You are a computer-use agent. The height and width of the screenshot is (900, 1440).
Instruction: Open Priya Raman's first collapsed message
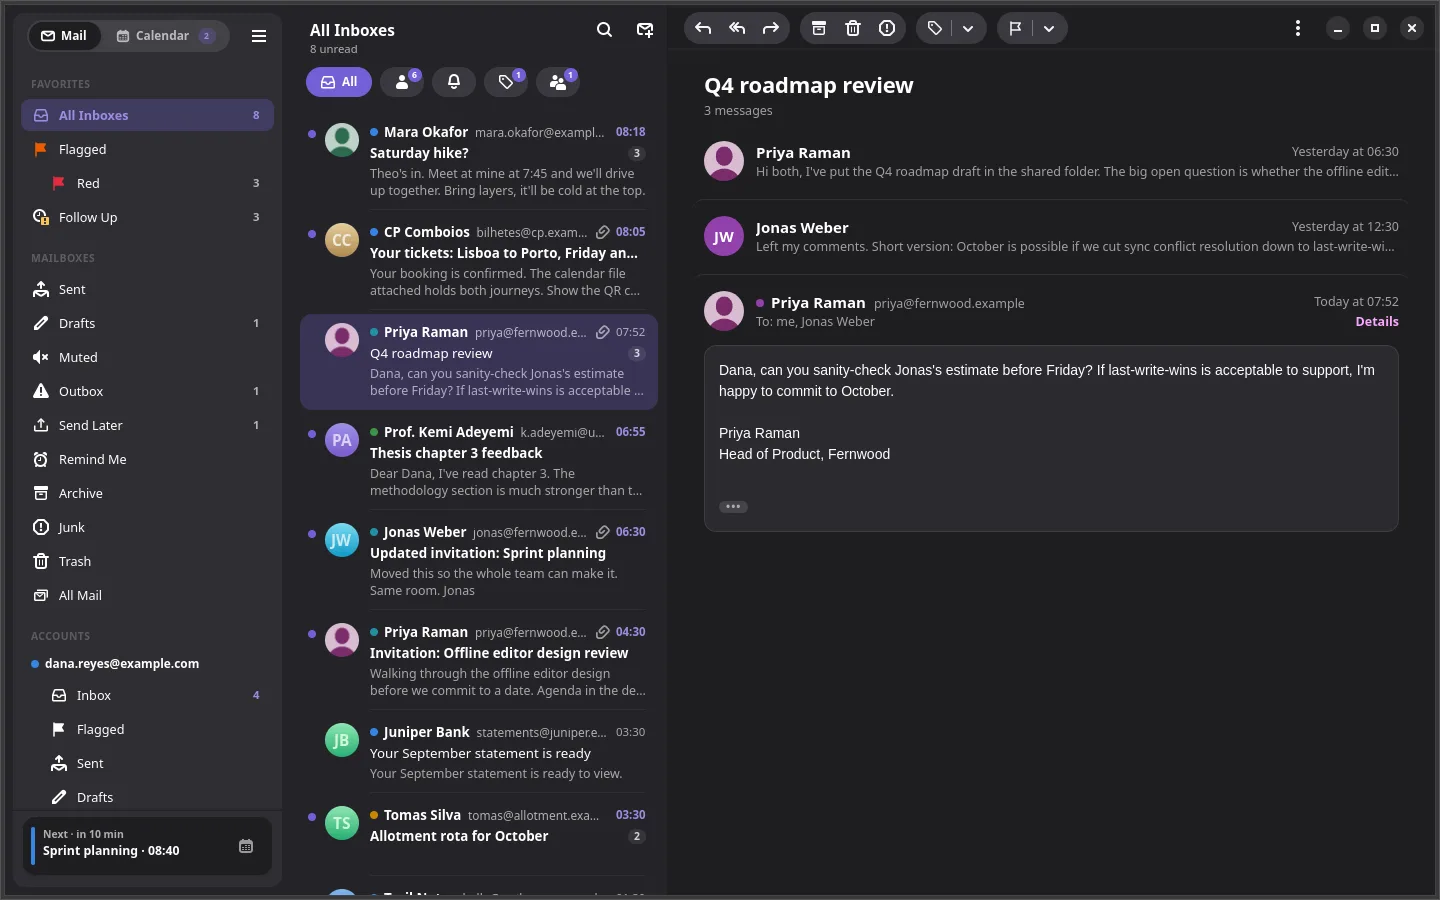(1052, 162)
